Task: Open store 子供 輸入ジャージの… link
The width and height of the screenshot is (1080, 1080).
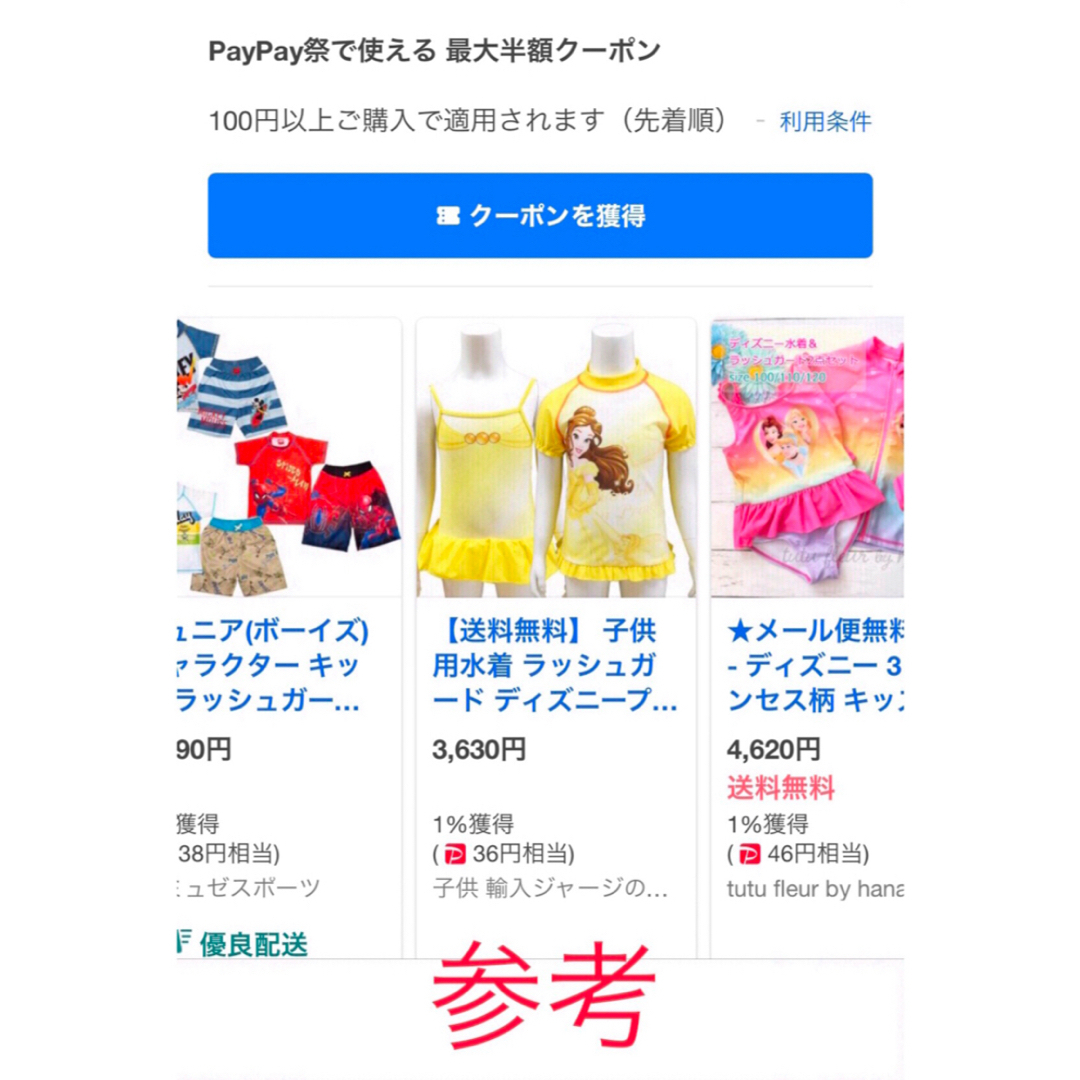Action: click(550, 889)
